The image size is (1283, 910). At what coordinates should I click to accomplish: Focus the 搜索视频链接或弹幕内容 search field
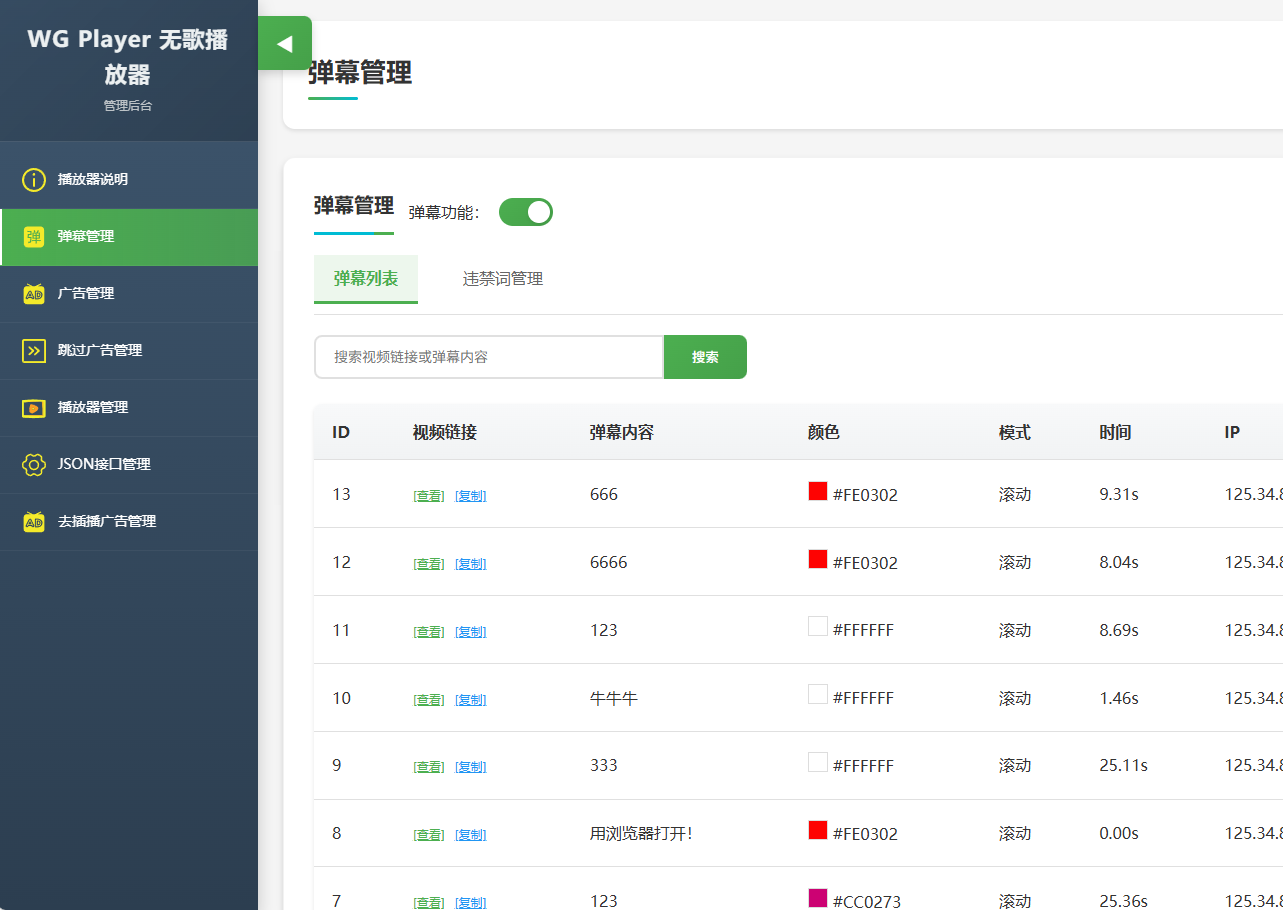pyautogui.click(x=489, y=357)
